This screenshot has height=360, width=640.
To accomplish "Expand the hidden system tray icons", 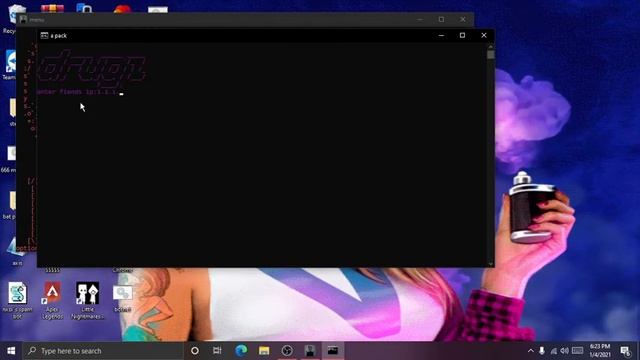I will (x=530, y=351).
